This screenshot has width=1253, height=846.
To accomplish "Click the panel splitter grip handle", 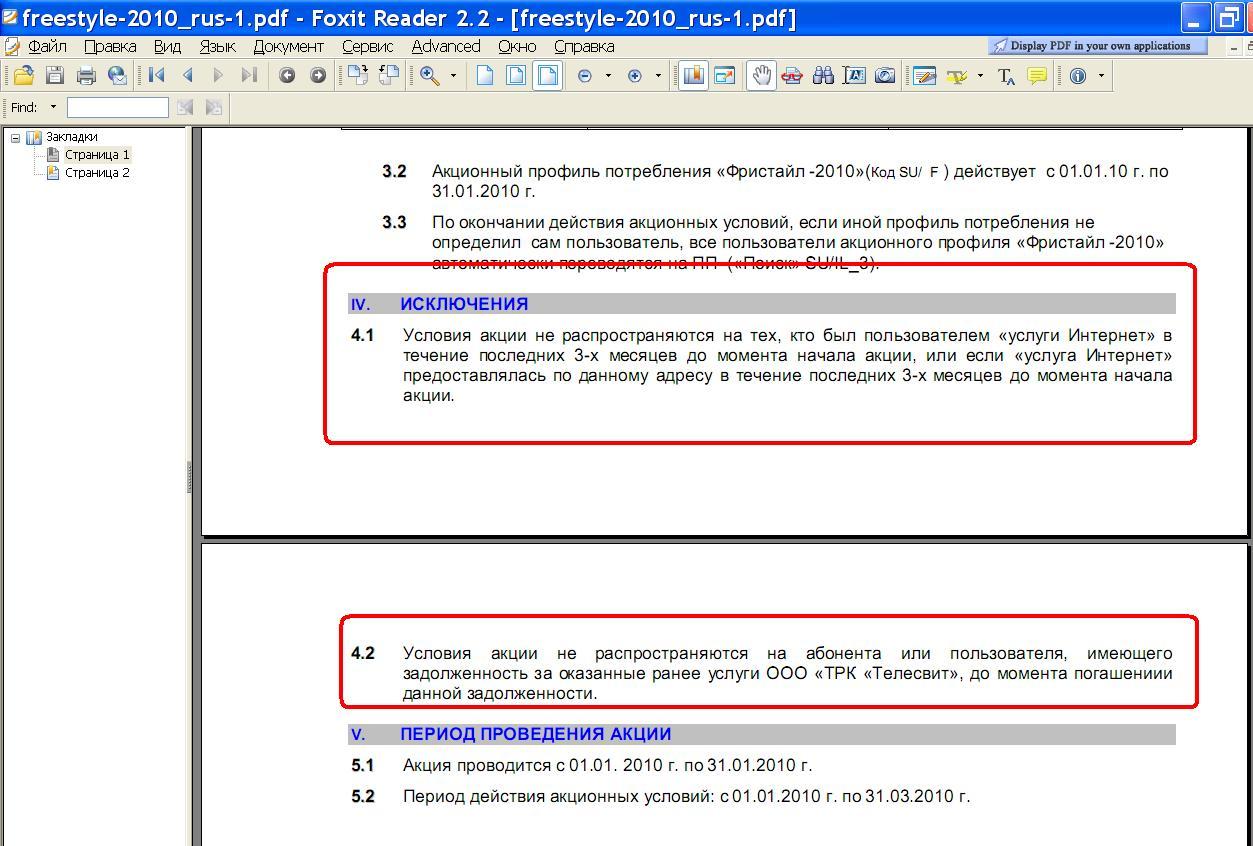I will point(189,477).
